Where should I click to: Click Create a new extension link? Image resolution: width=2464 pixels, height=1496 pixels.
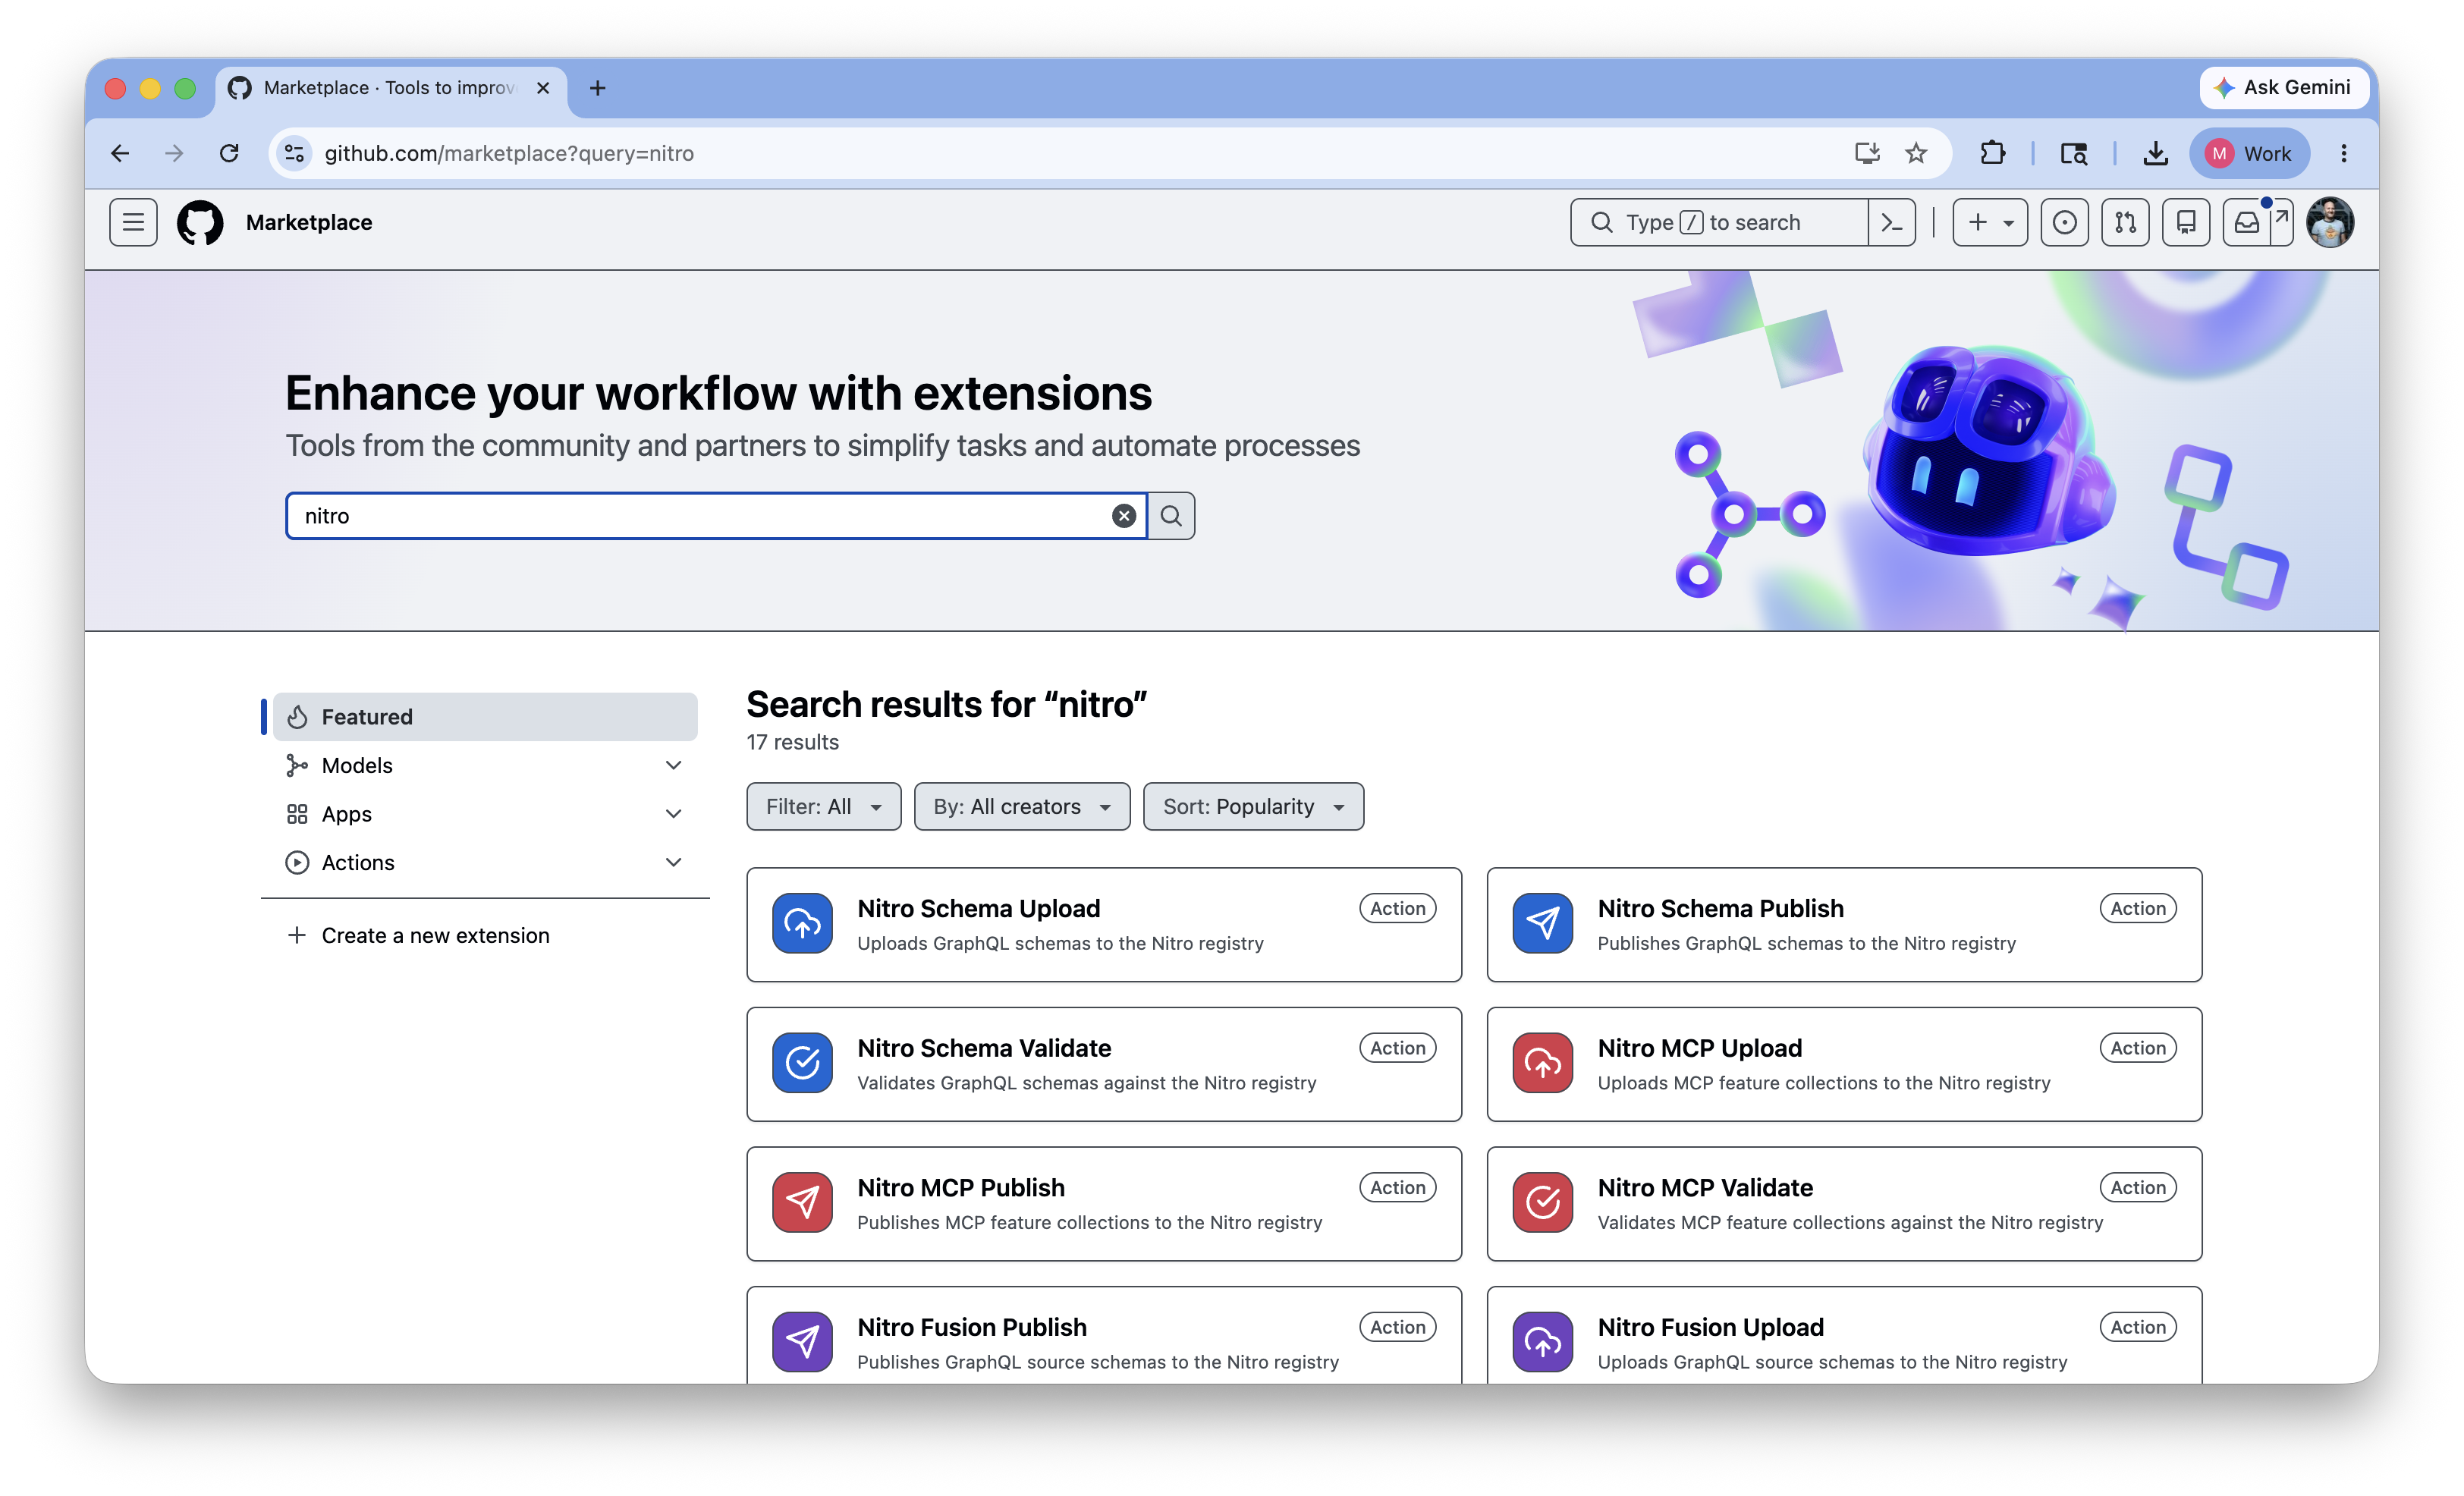pyautogui.click(x=435, y=935)
